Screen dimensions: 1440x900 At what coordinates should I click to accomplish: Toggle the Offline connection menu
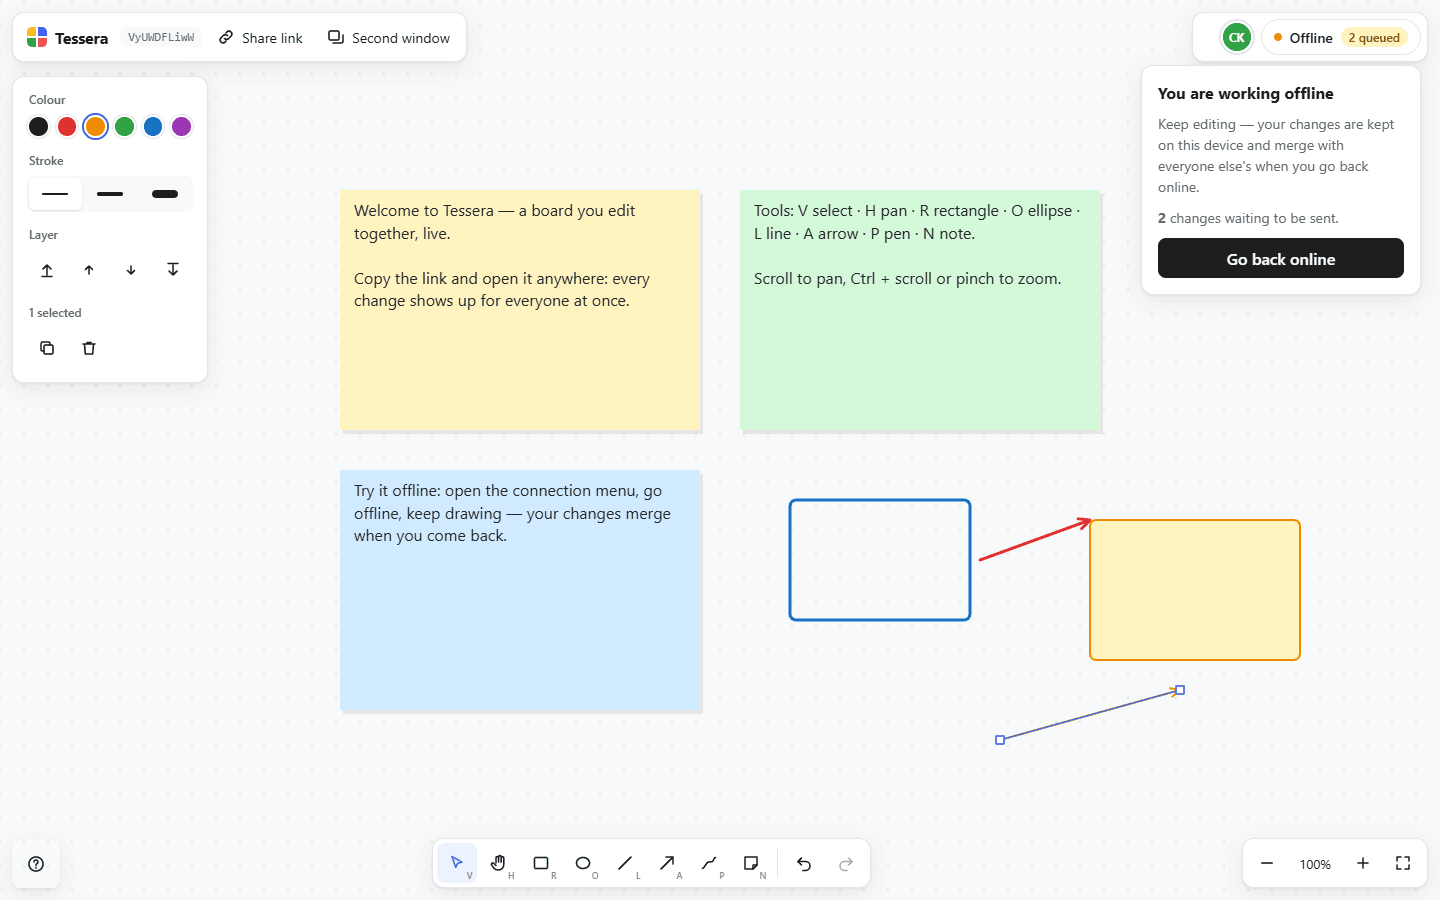[1340, 38]
